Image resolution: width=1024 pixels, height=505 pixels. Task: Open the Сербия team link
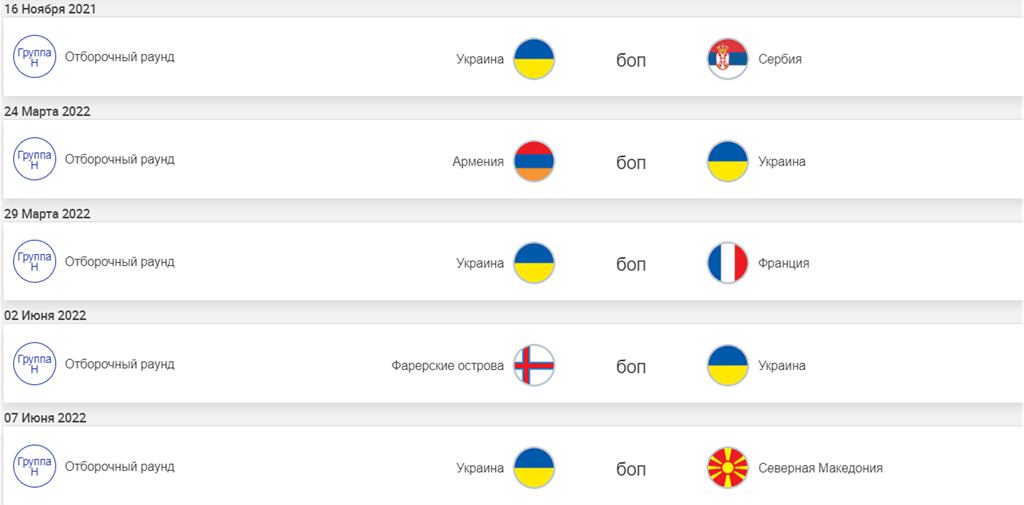coord(779,59)
